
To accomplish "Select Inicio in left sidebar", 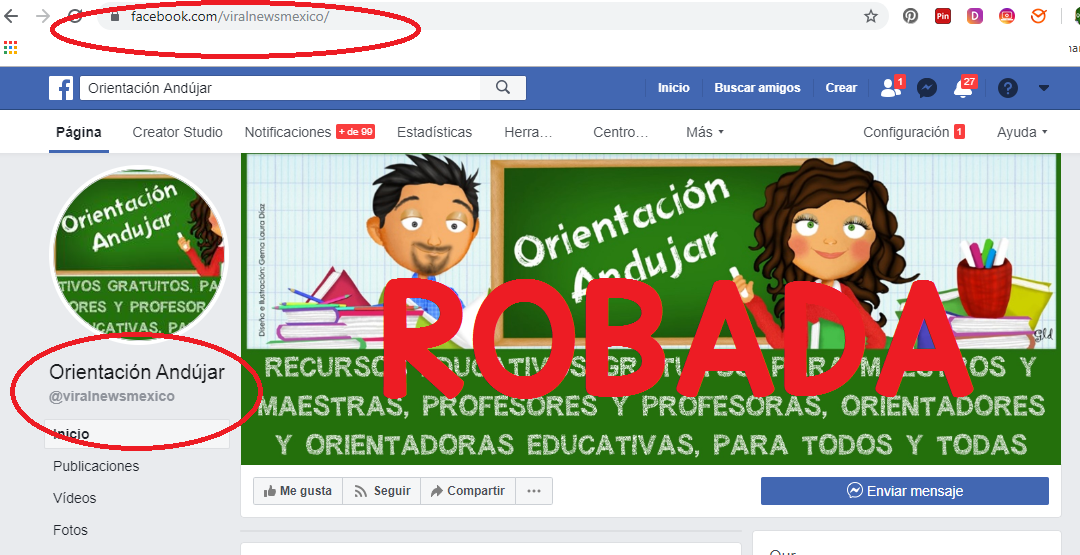I will pos(136,434).
